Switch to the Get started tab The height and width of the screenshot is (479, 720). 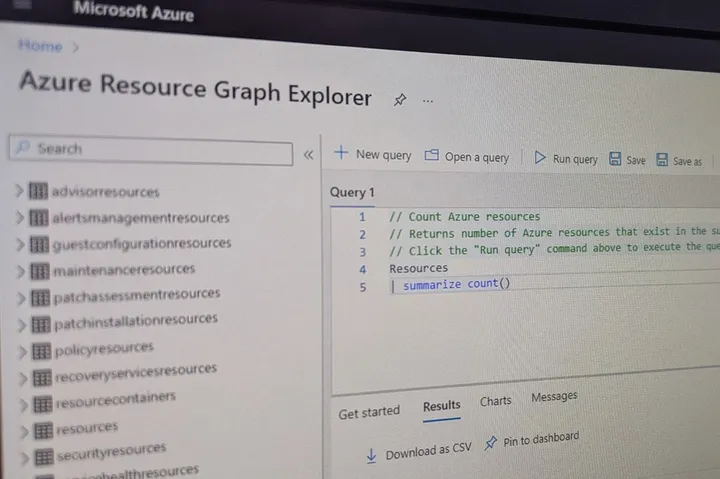(369, 412)
